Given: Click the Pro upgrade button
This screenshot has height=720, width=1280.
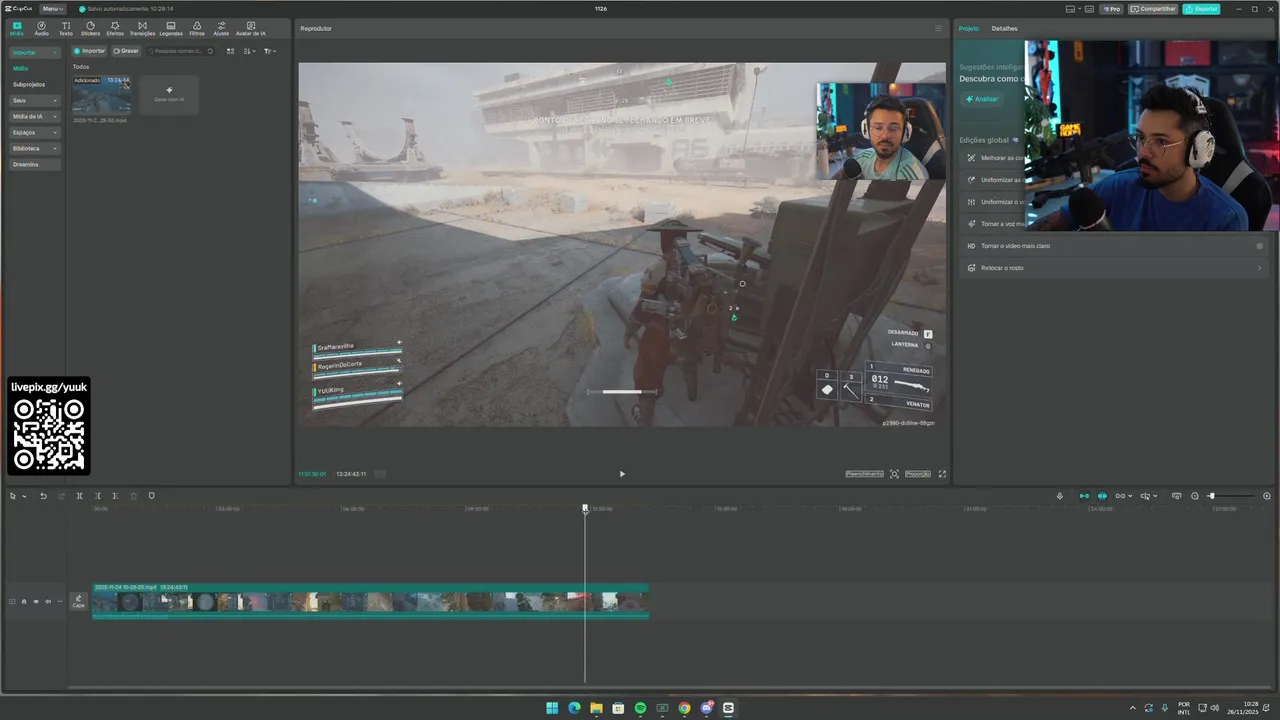Looking at the screenshot, I should (1111, 9).
